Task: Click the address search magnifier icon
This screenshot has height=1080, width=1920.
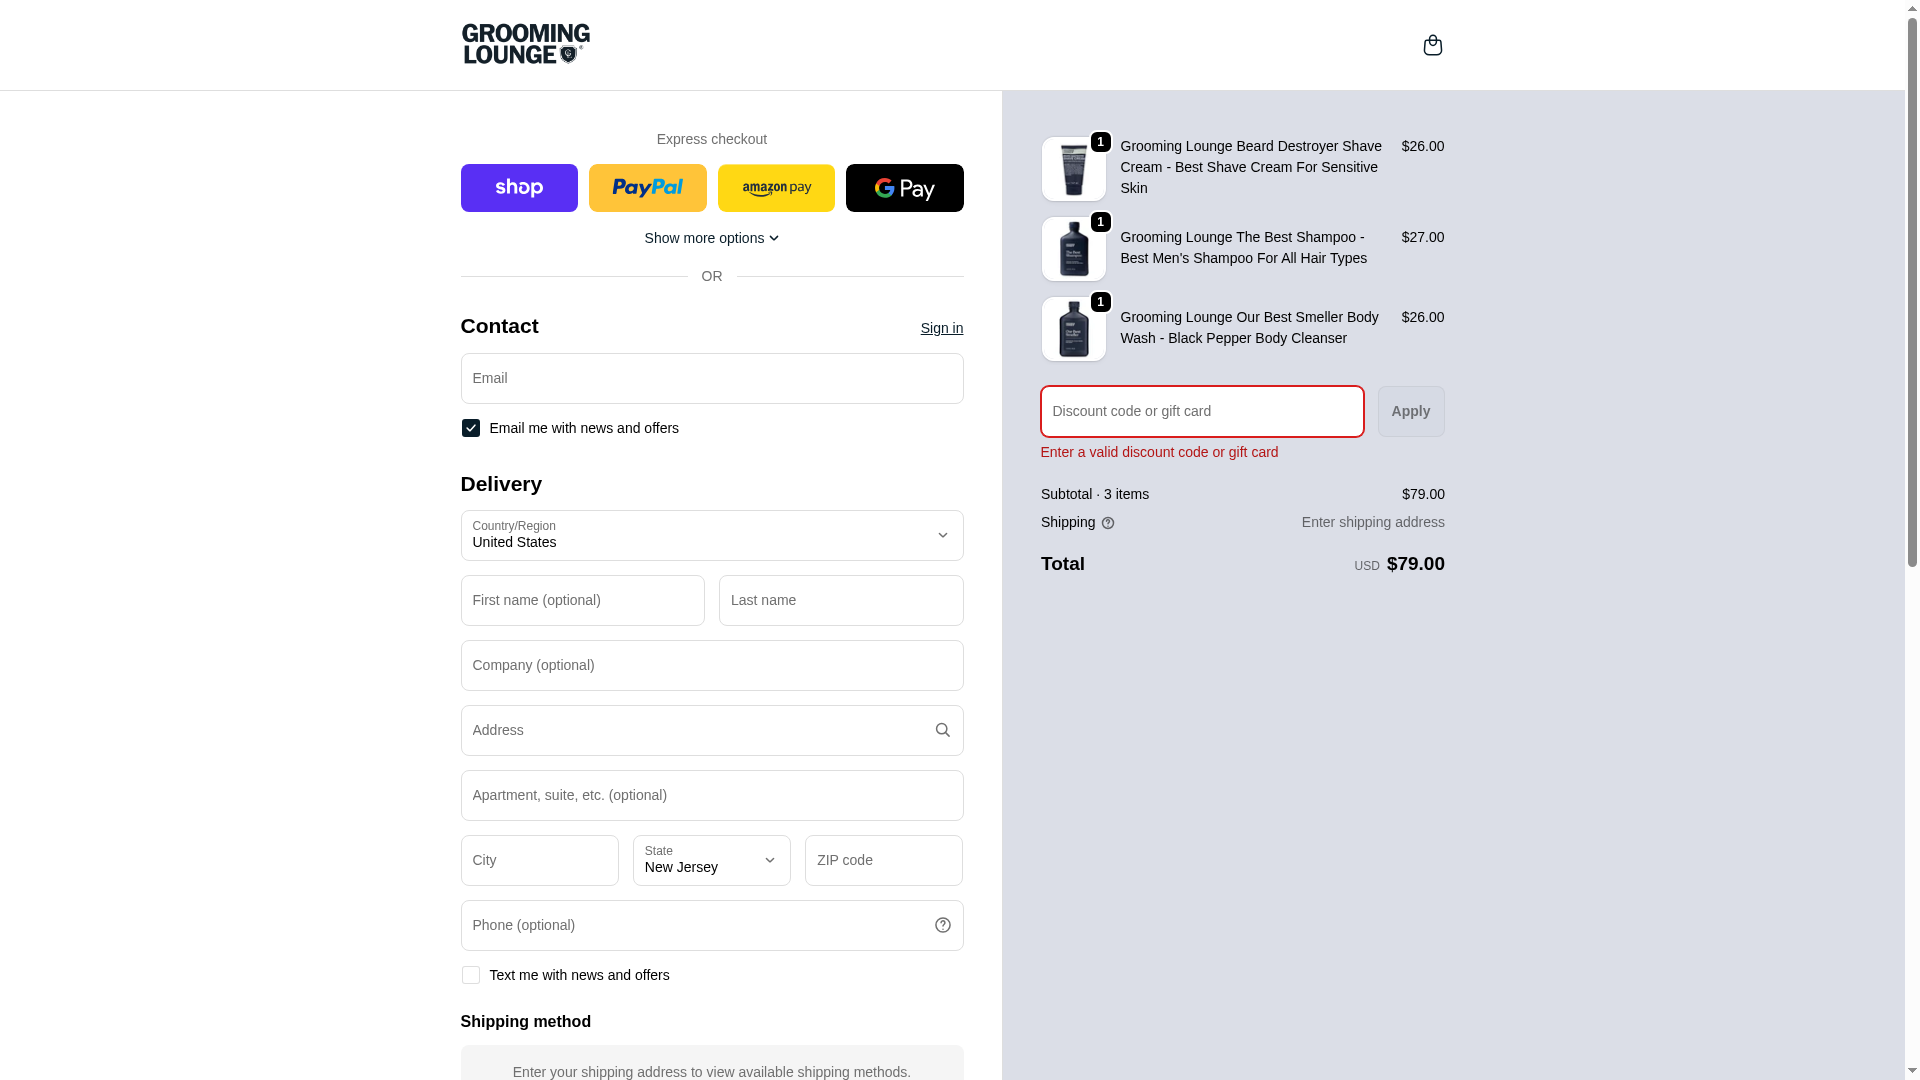Action: point(942,730)
